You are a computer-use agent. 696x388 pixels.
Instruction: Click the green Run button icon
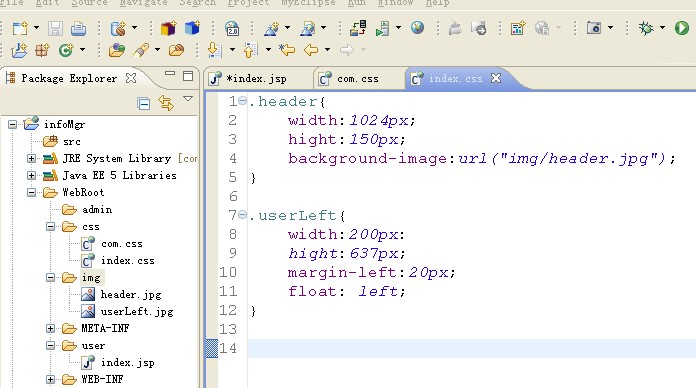pyautogui.click(x=681, y=28)
